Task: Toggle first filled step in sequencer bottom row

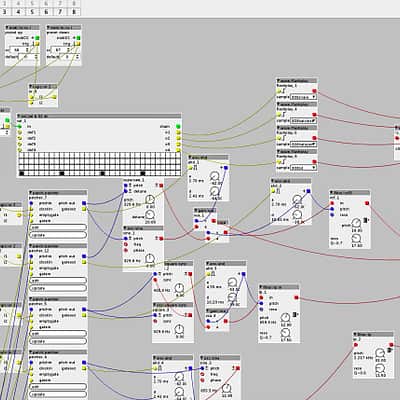Action: coord(22,173)
